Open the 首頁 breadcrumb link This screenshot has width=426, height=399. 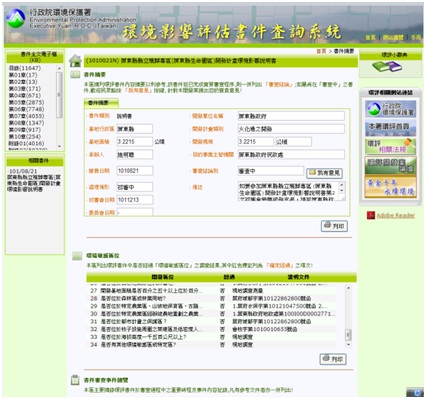pyautogui.click(x=321, y=51)
